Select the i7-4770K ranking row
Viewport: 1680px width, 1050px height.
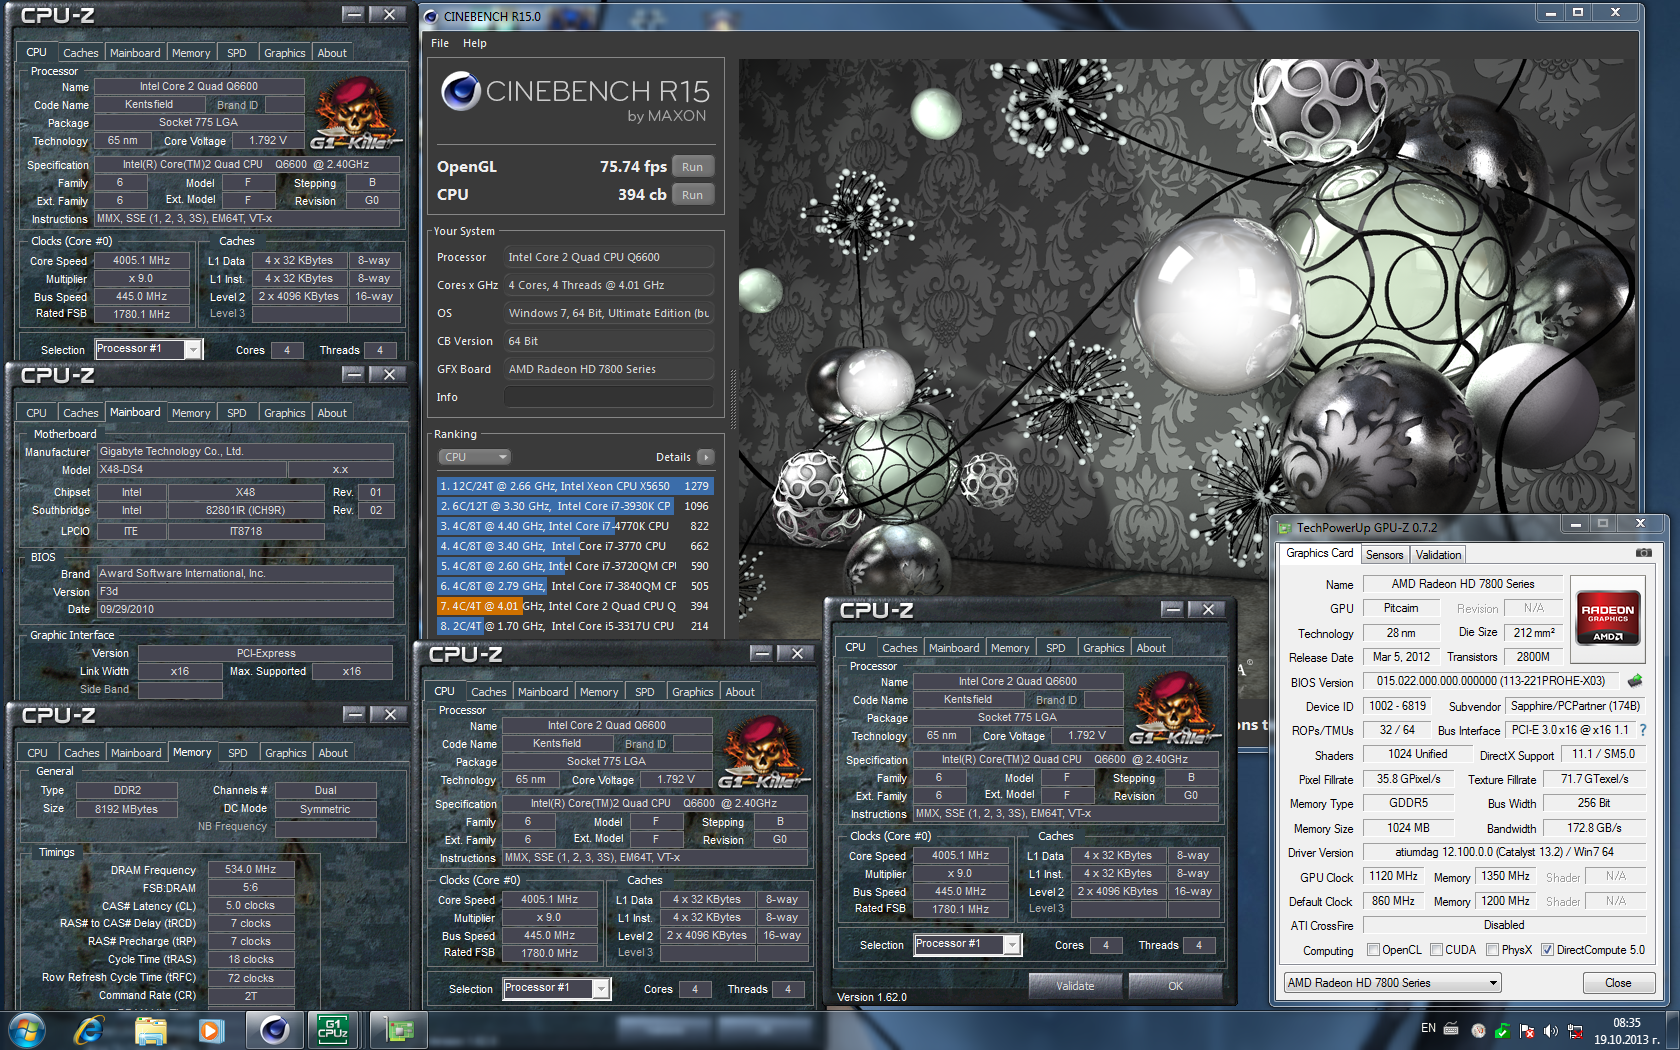pos(574,526)
